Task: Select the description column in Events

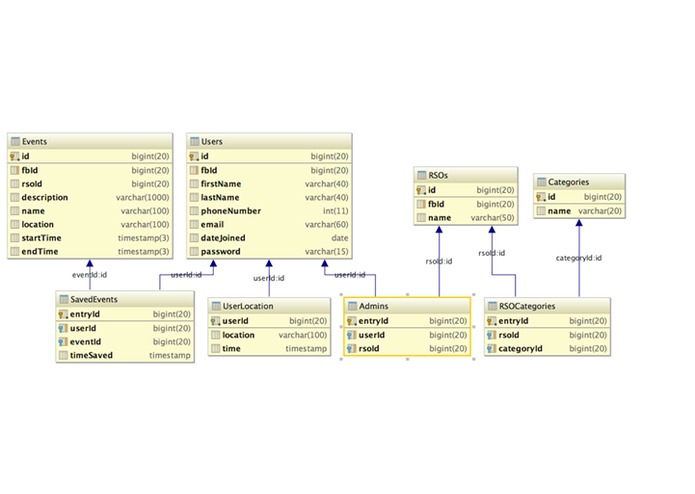Action: tap(90, 197)
